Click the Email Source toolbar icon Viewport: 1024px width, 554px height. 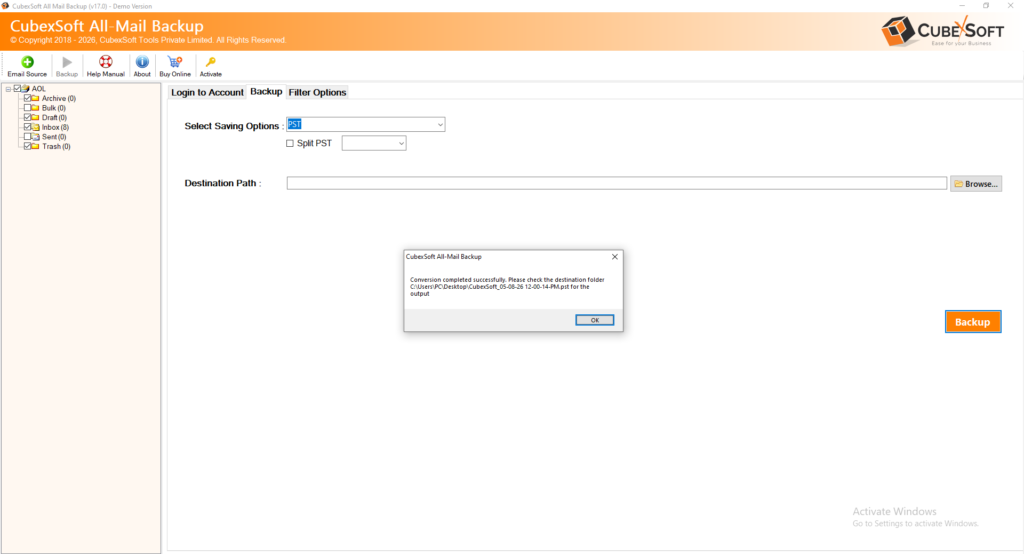click(x=27, y=62)
